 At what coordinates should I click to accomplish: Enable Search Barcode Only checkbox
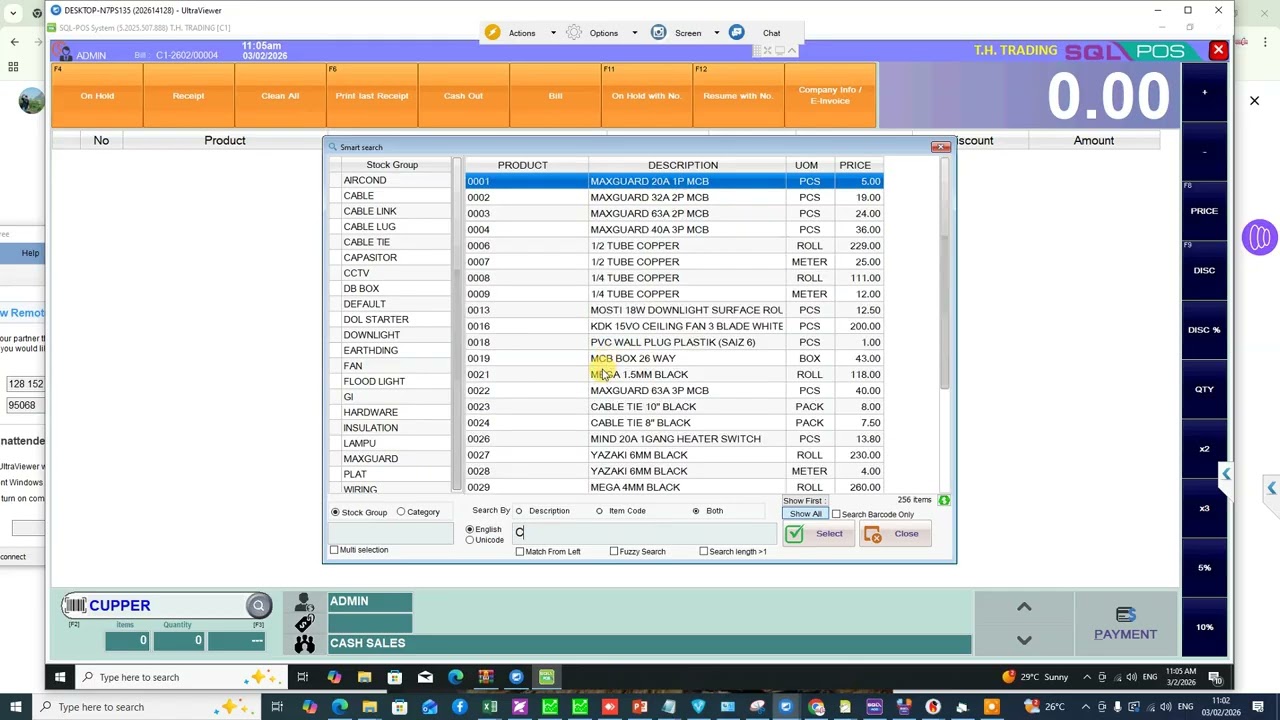(836, 514)
